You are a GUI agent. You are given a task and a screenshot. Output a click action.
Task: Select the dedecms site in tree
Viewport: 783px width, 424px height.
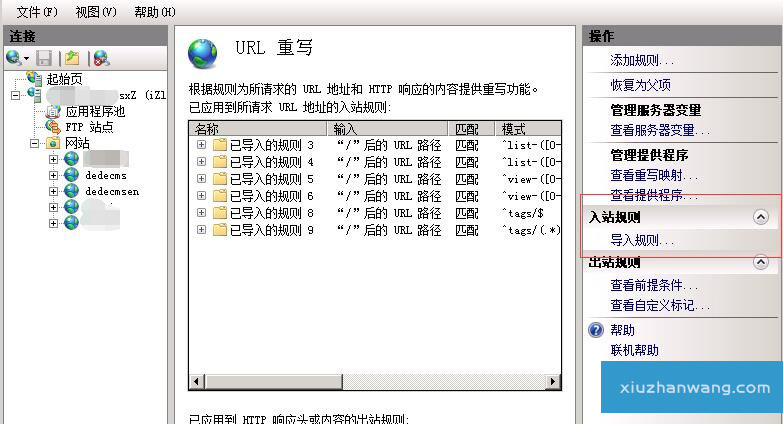point(107,175)
